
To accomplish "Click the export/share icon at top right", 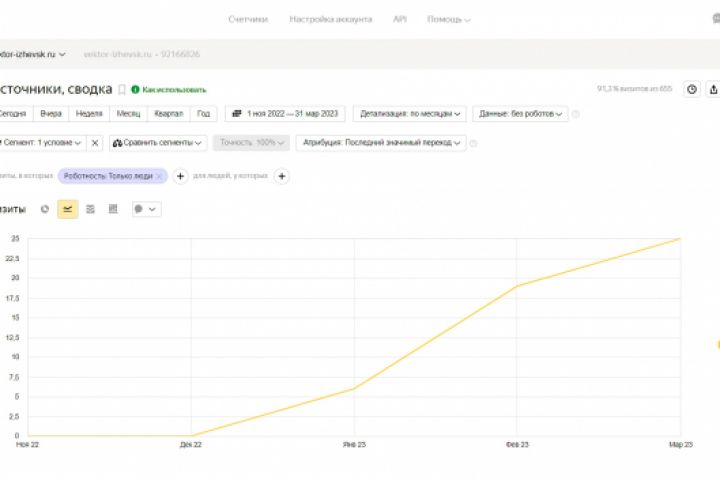I will point(713,89).
